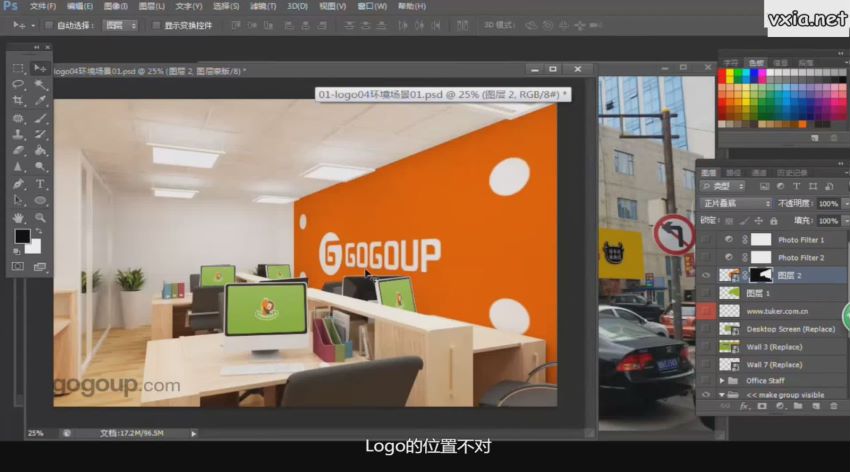Show the 图层 1 layer
The image size is (850, 472).
click(x=706, y=293)
